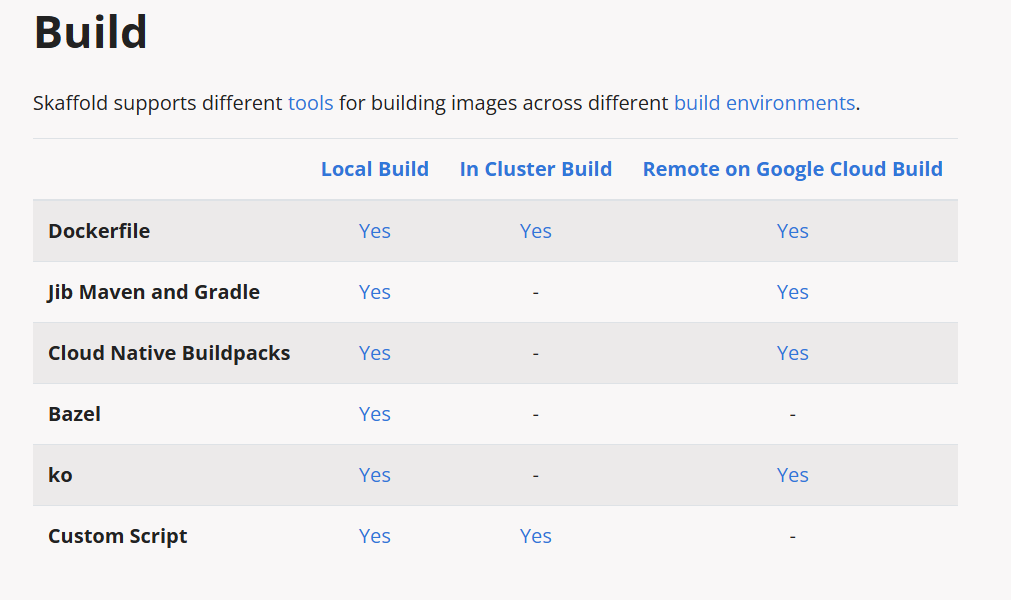
Task: Click Yes for Dockerfile under In Cluster Build
Action: pyautogui.click(x=536, y=231)
